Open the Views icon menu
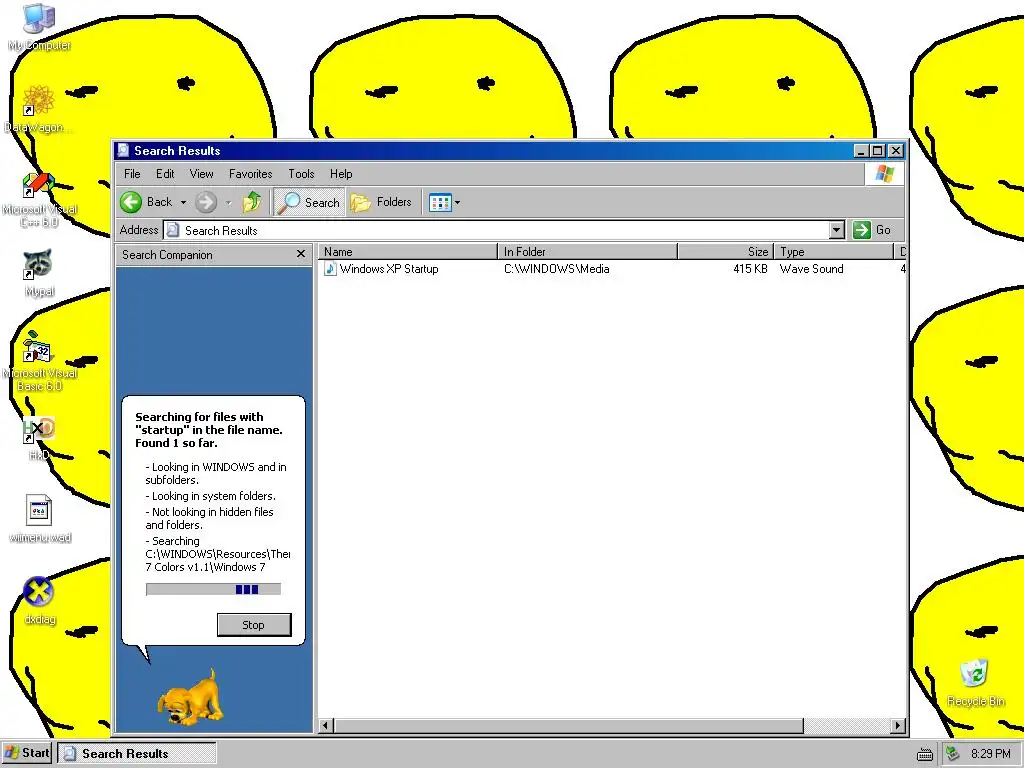 pos(444,202)
